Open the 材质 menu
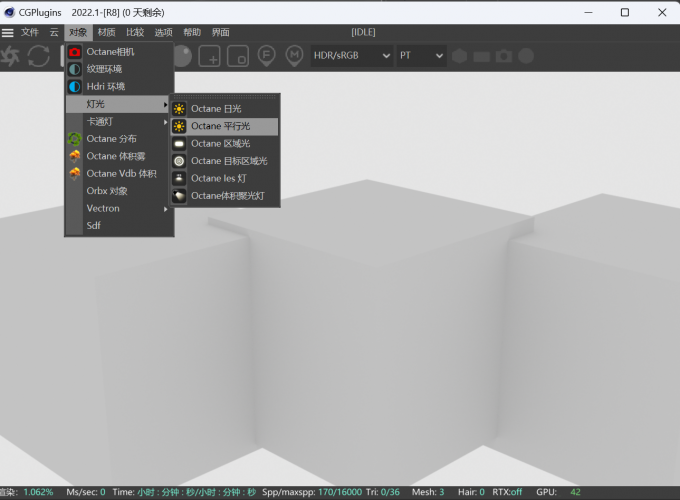Viewport: 680px width, 500px height. click(107, 33)
